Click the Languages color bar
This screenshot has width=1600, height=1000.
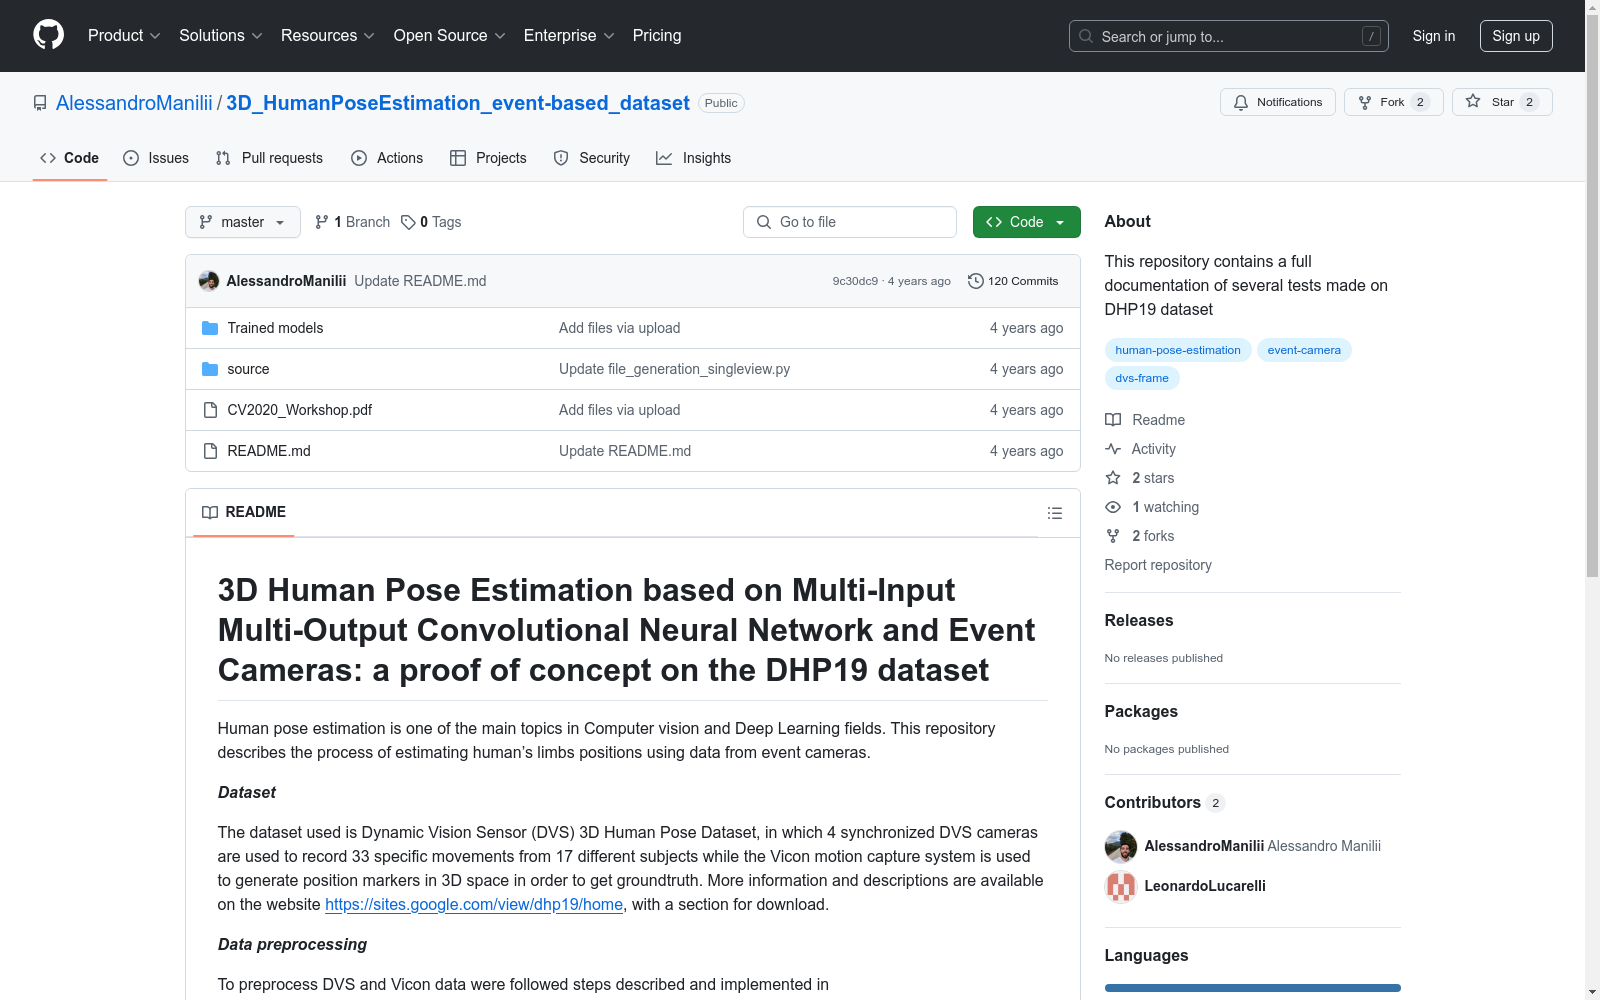tap(1253, 988)
